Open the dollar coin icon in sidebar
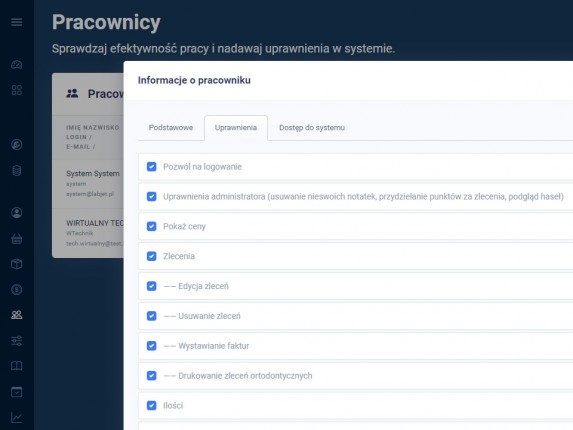Viewport: 573px width, 430px height. 16,290
